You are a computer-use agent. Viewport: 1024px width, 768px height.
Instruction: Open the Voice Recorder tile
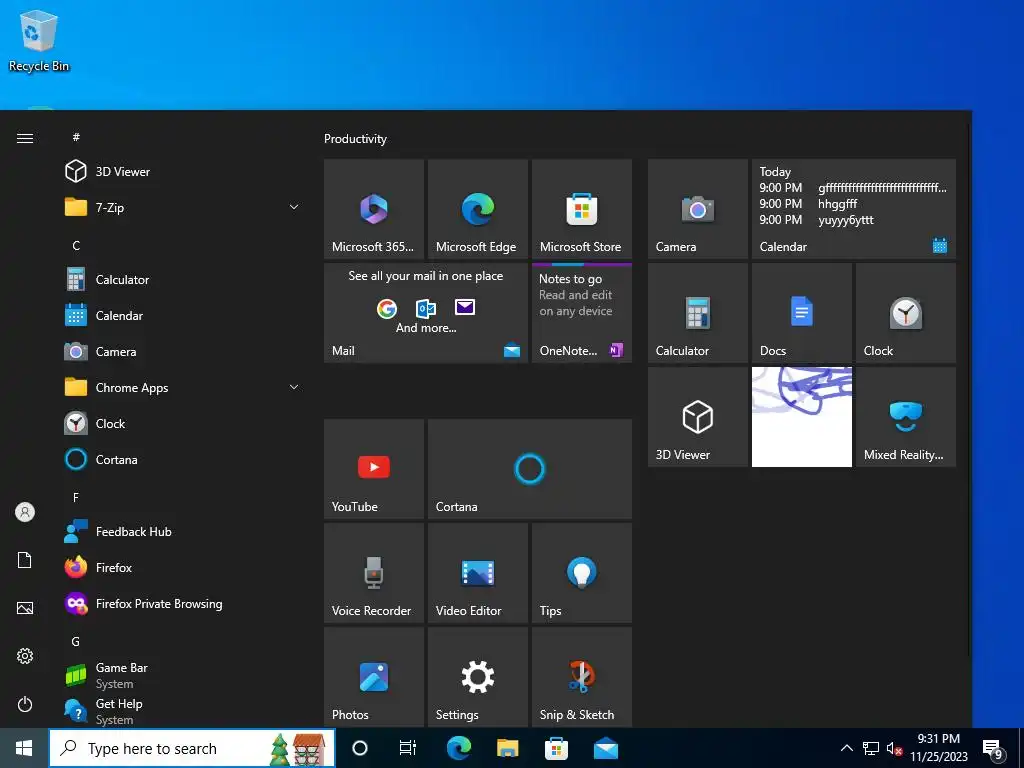point(374,573)
